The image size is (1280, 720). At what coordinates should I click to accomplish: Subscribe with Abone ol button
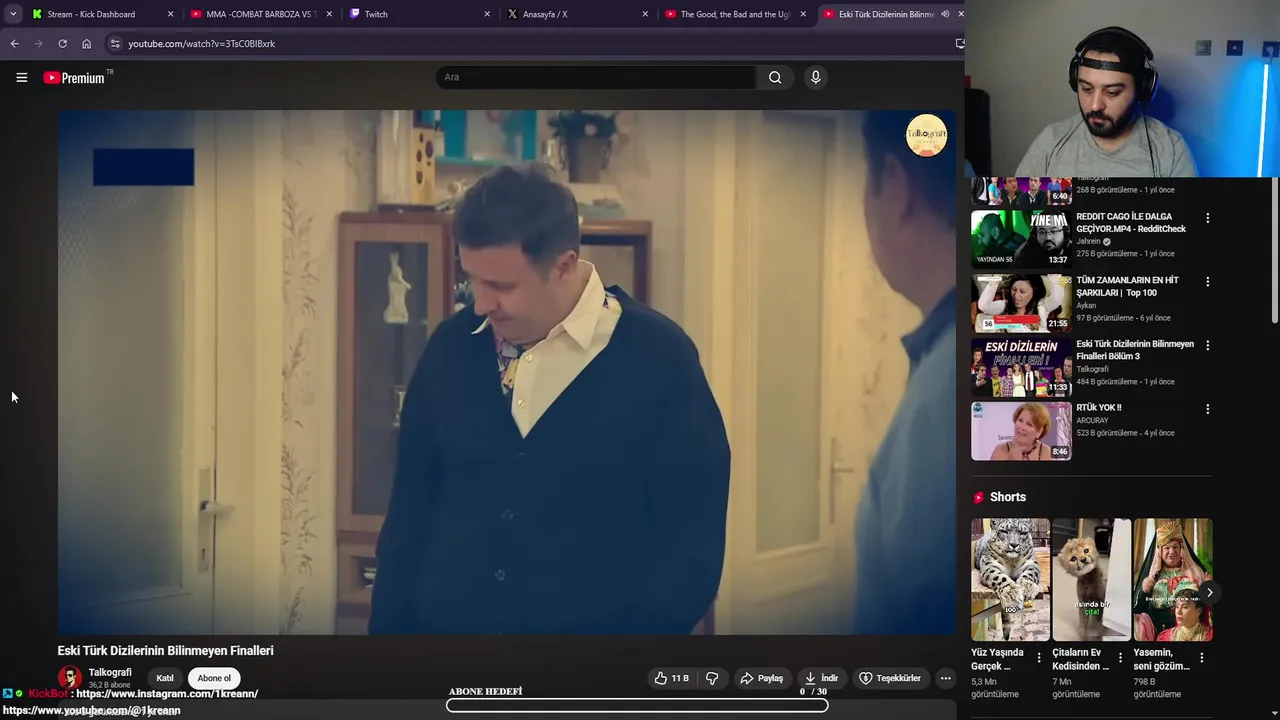[x=214, y=678]
